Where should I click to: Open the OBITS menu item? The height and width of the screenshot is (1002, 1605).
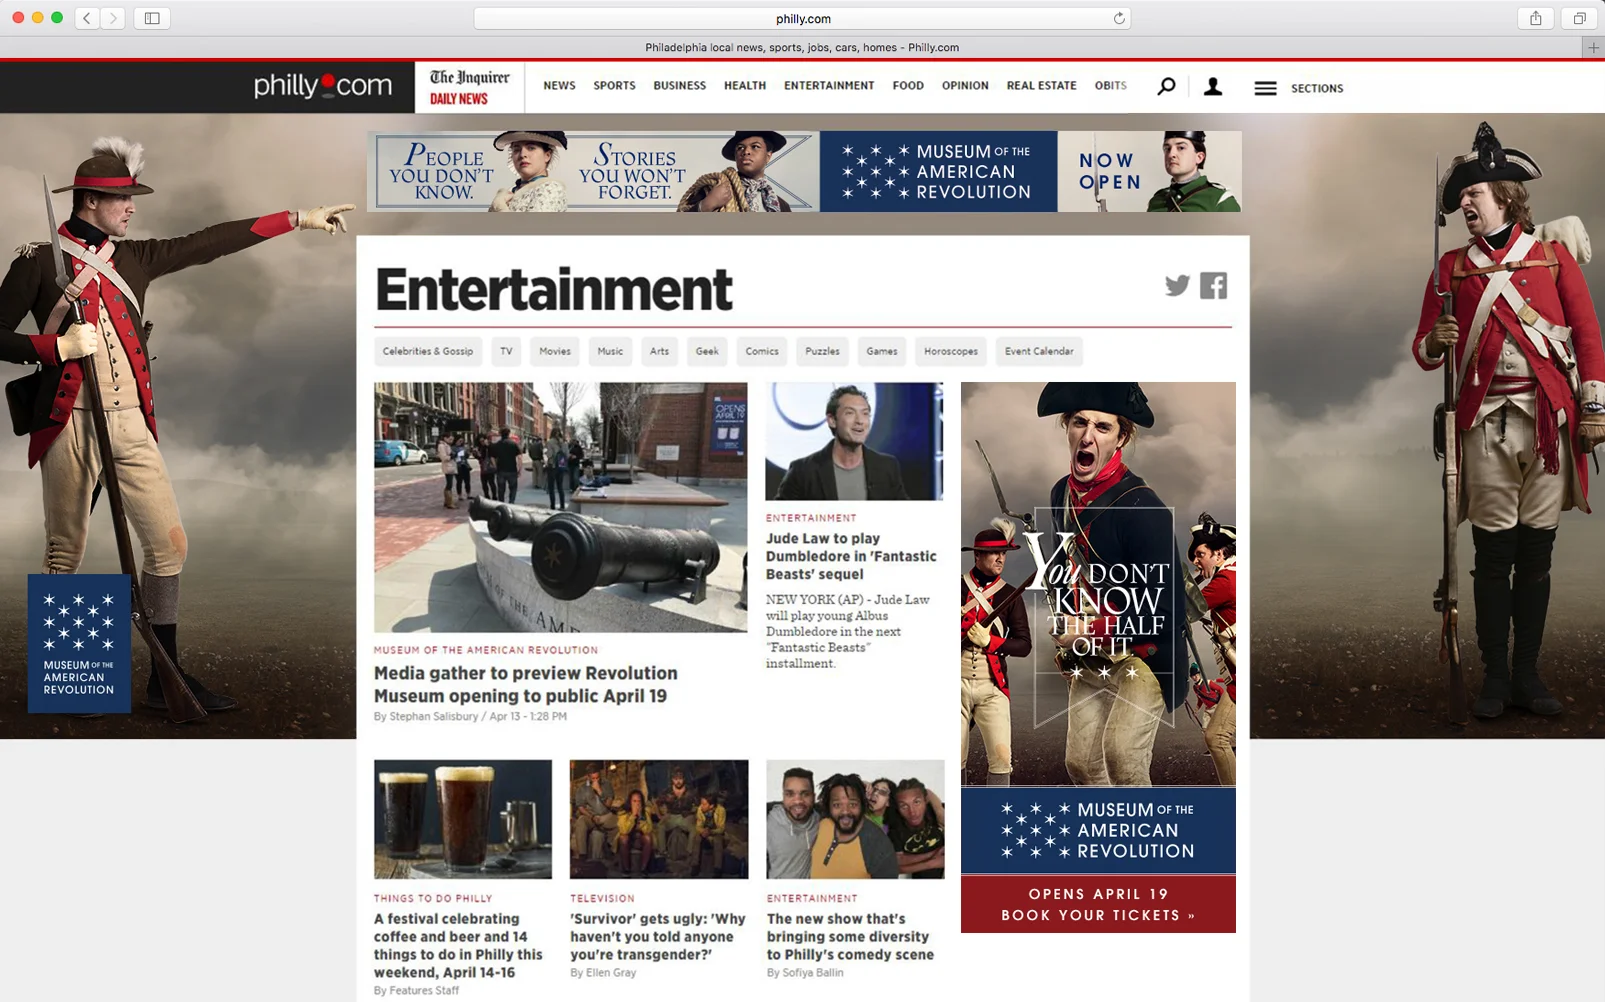point(1110,86)
